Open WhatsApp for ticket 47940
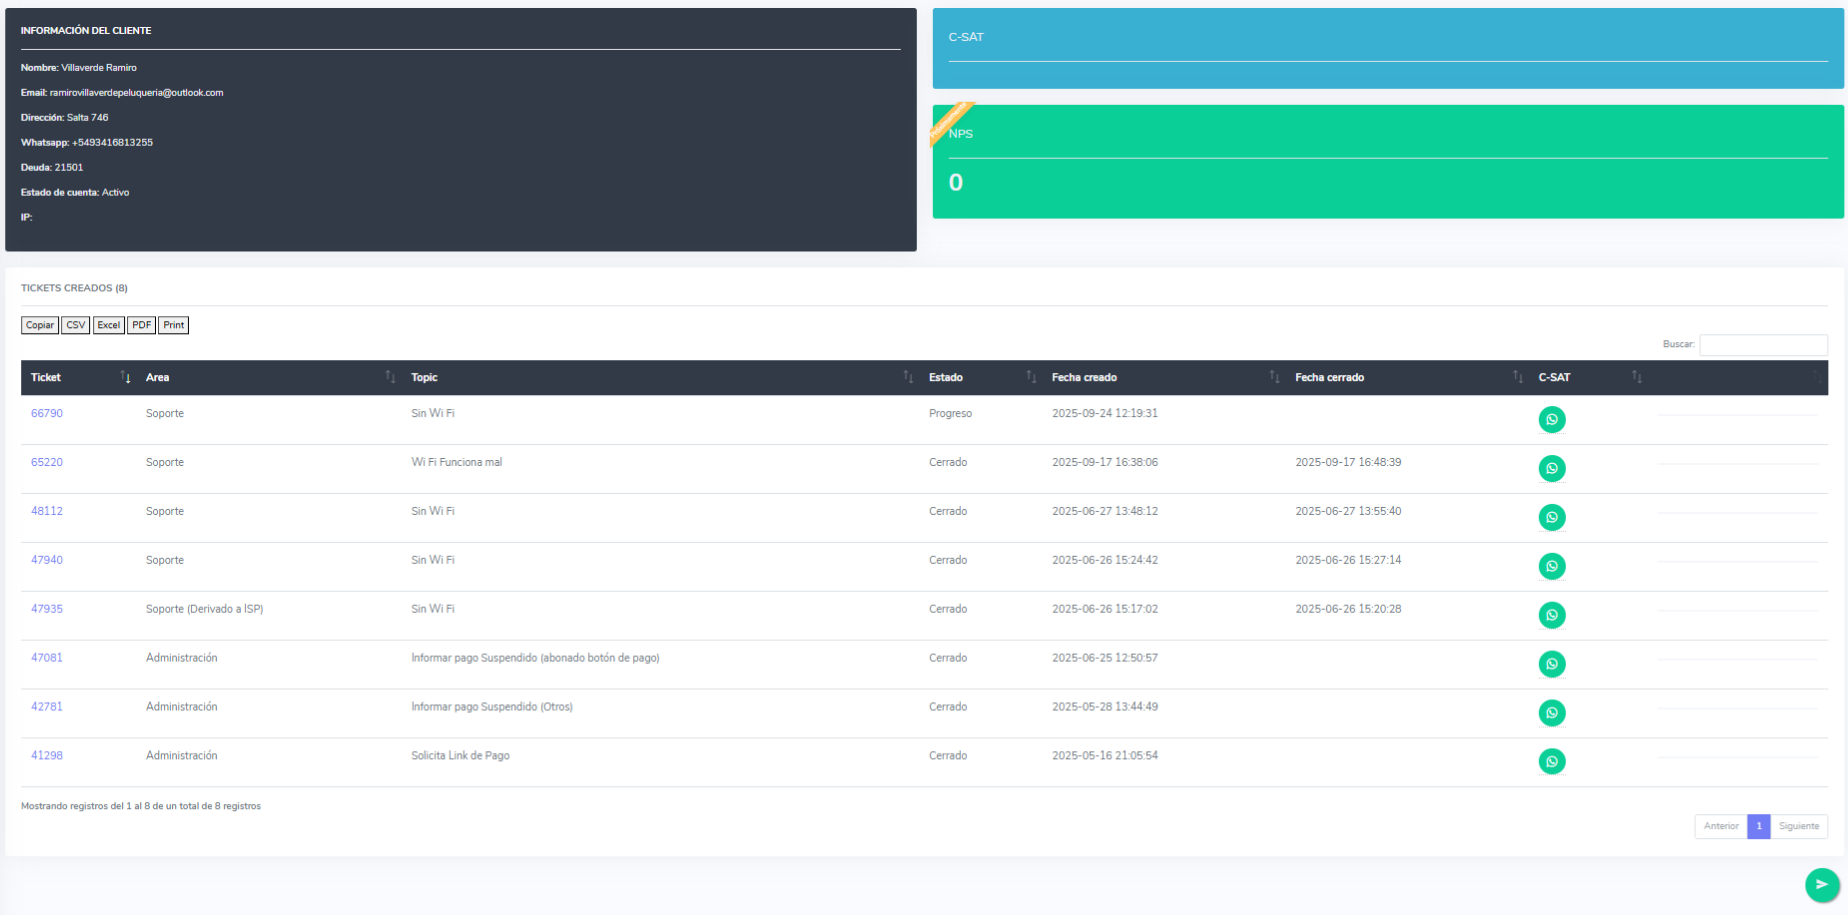Image resolution: width=1848 pixels, height=916 pixels. (1551, 566)
